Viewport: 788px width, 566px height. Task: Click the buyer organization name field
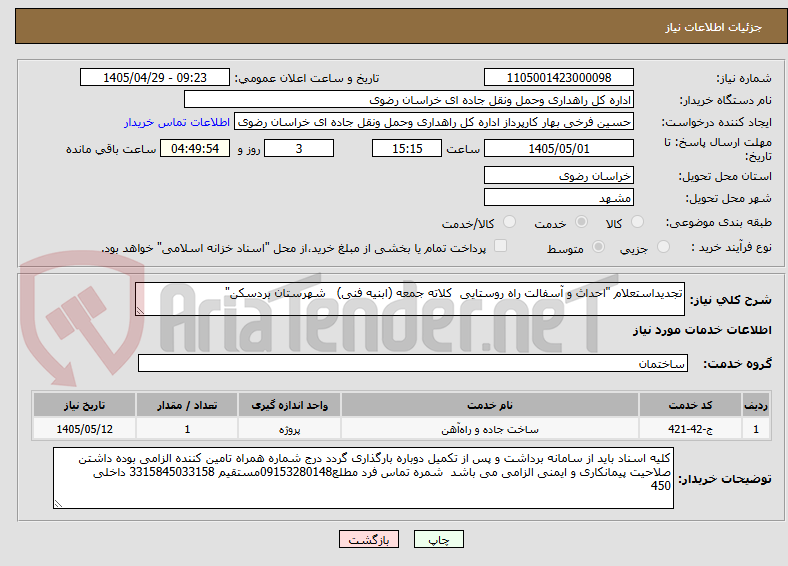coord(409,100)
